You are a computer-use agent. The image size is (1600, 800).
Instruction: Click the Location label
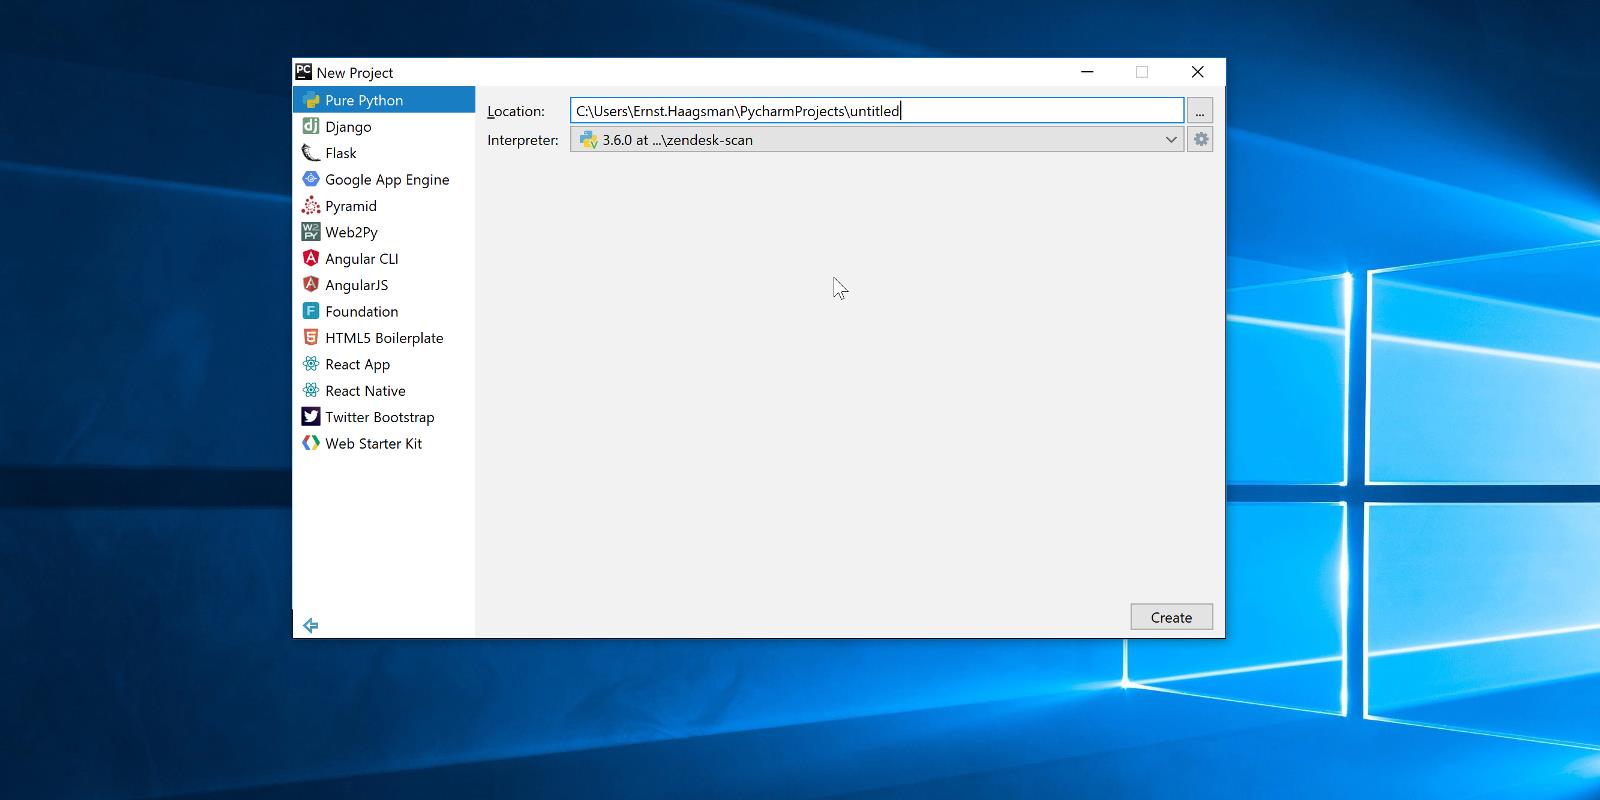[516, 111]
